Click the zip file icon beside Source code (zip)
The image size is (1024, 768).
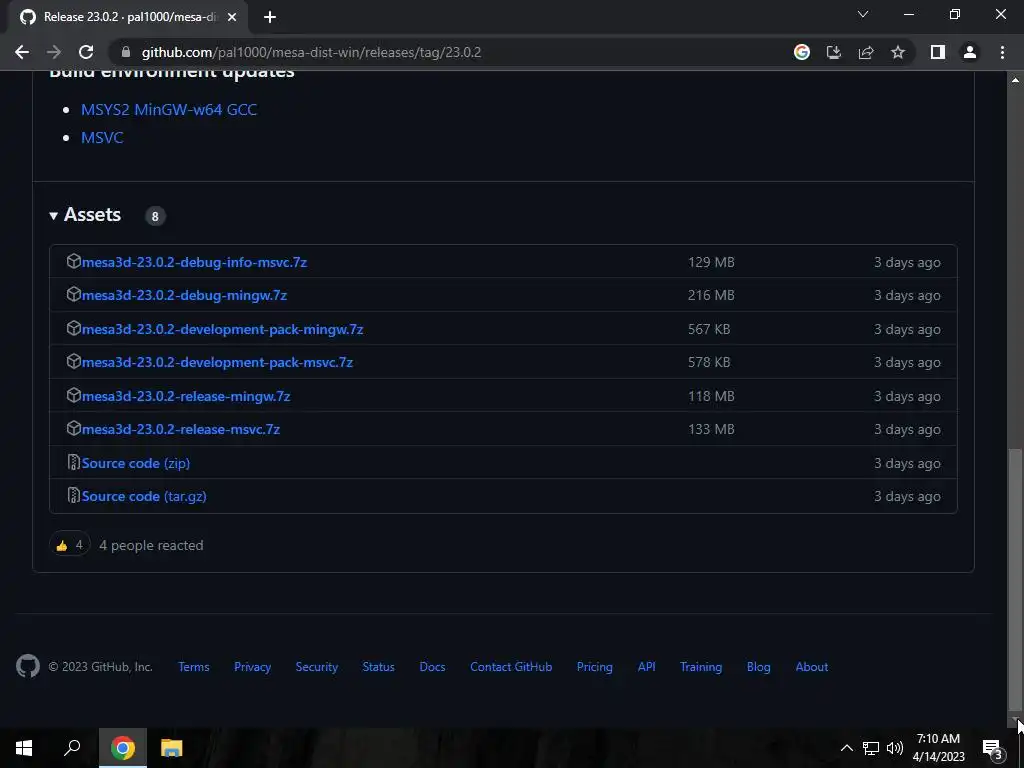tap(74, 462)
